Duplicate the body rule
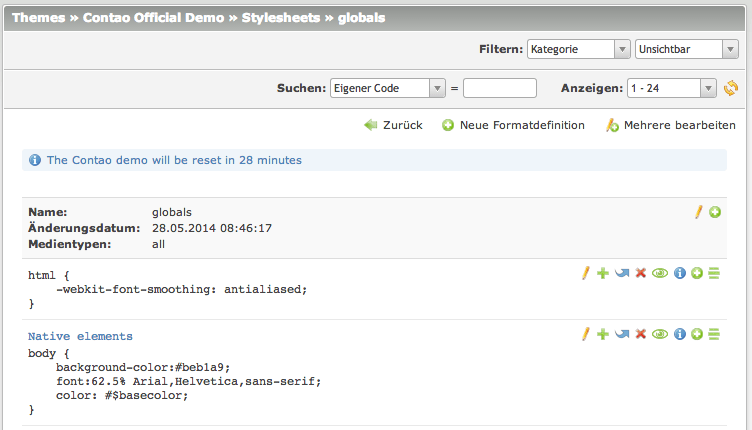The height and width of the screenshot is (430, 752). 603,334
